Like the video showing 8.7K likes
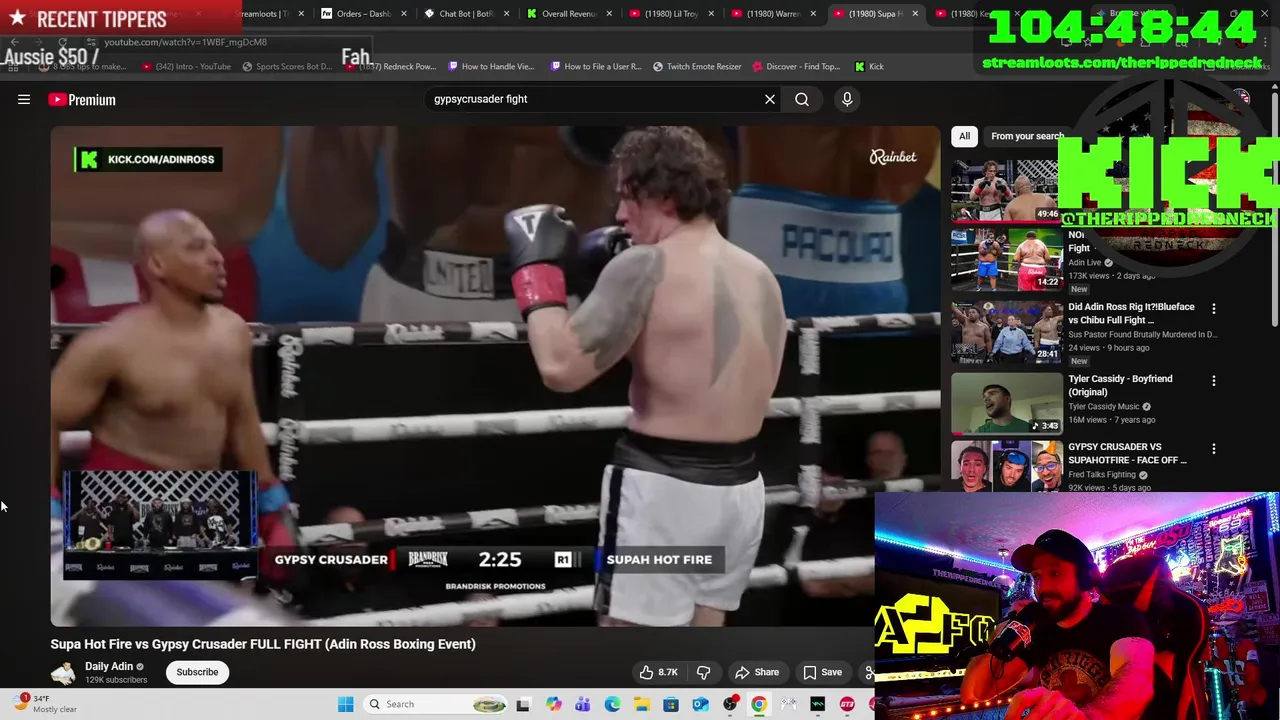Image resolution: width=1280 pixels, height=720 pixels. tap(658, 672)
